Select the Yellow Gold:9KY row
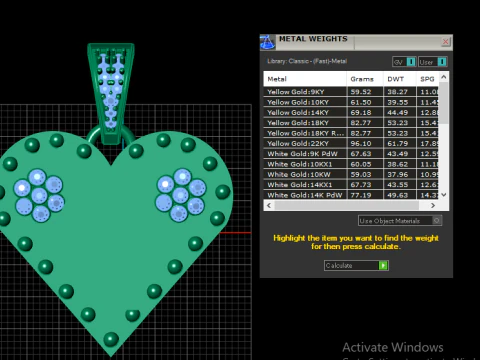The height and width of the screenshot is (360, 480). point(351,92)
